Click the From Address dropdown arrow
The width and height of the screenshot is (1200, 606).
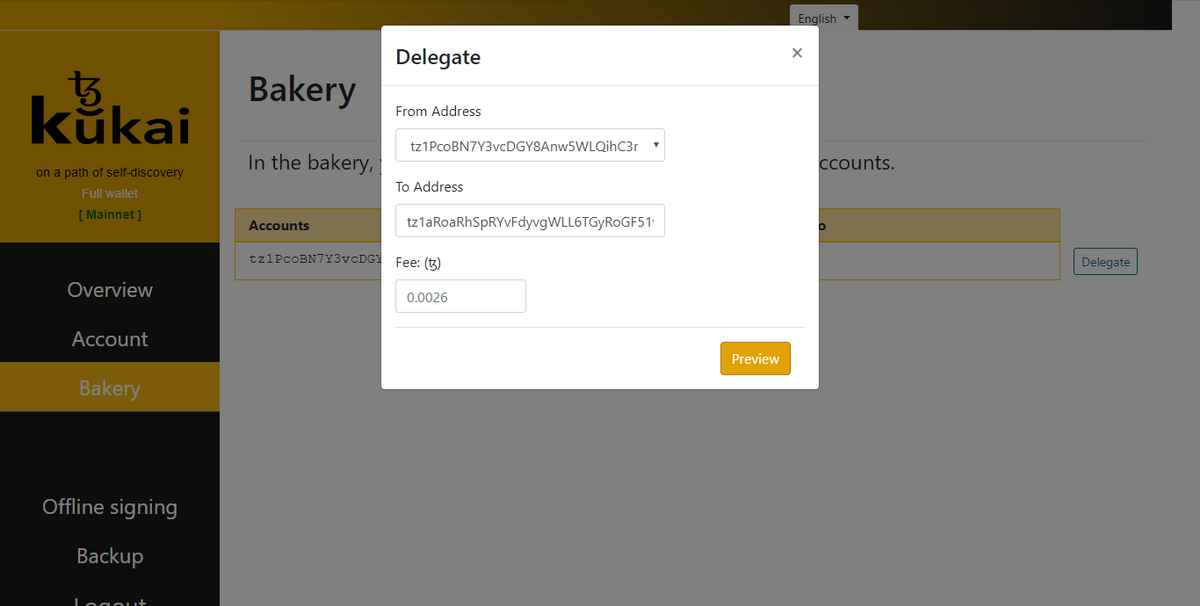pos(654,146)
